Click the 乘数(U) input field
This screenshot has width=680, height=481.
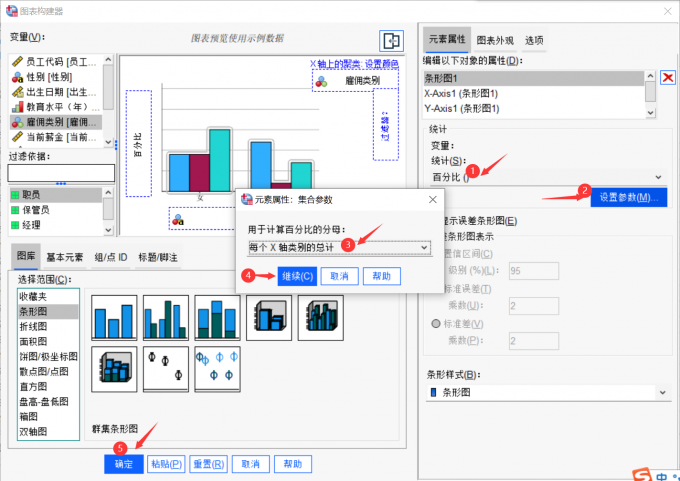[534, 306]
